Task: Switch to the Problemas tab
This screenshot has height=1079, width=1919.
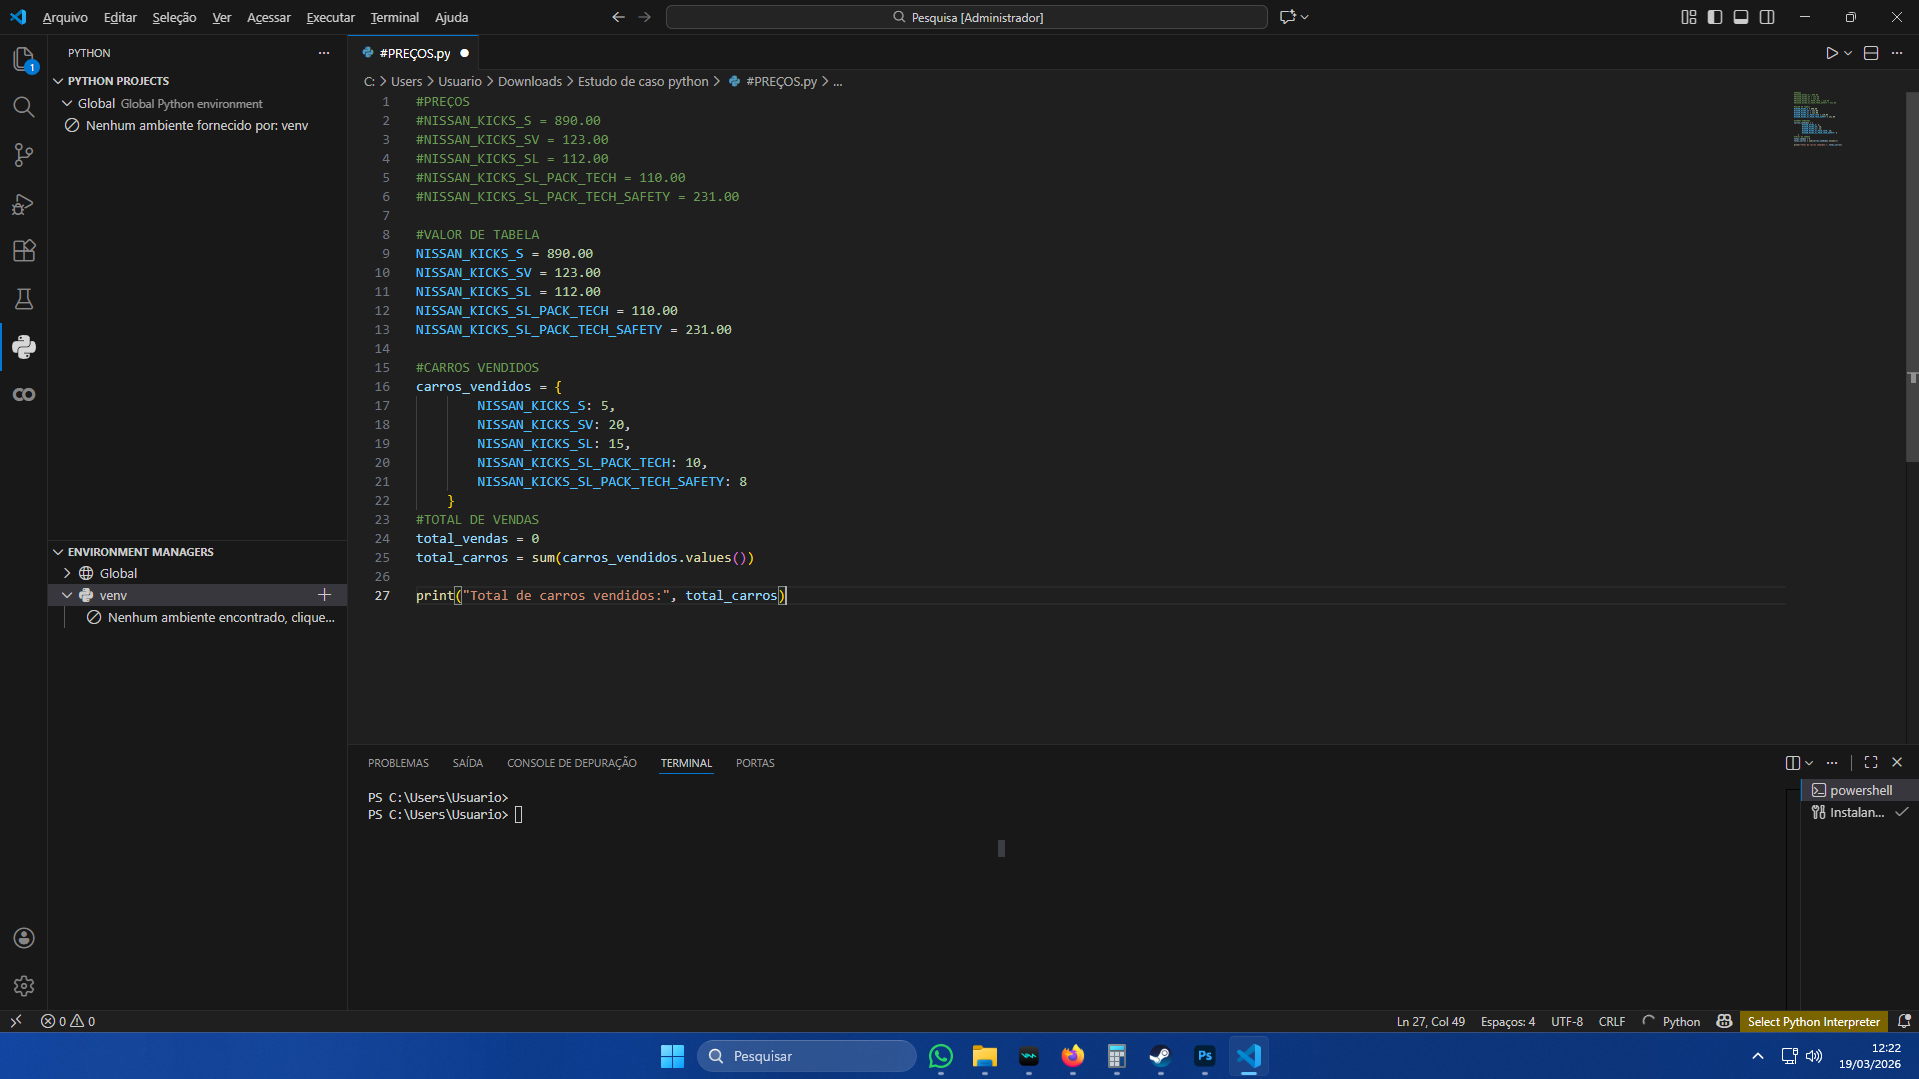Action: pos(398,763)
